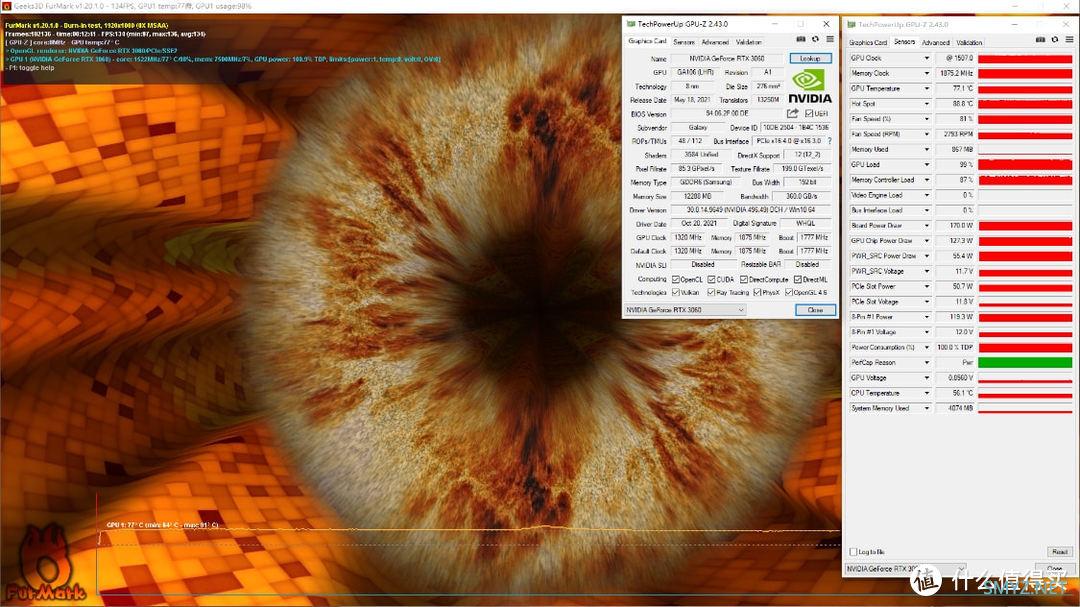Toggle the PhysX checkbox
Viewport: 1080px width, 607px height.
pyautogui.click(x=758, y=293)
